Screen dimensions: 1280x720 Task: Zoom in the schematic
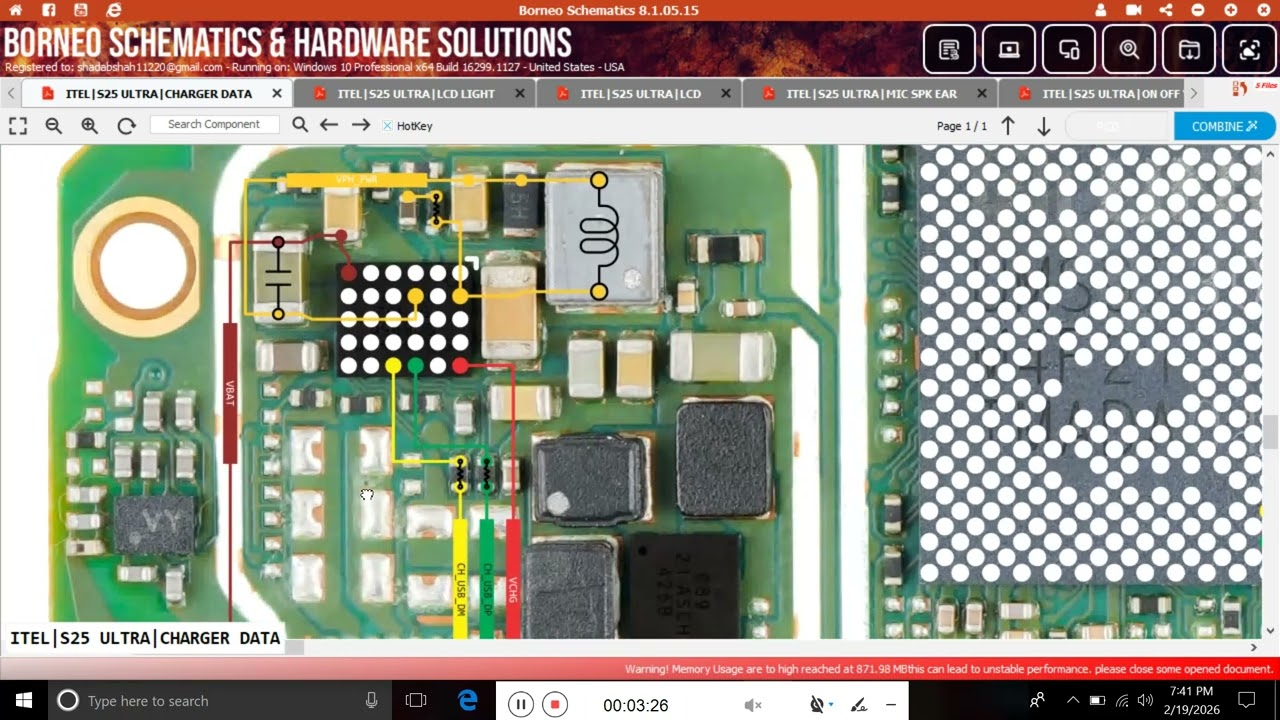point(90,126)
